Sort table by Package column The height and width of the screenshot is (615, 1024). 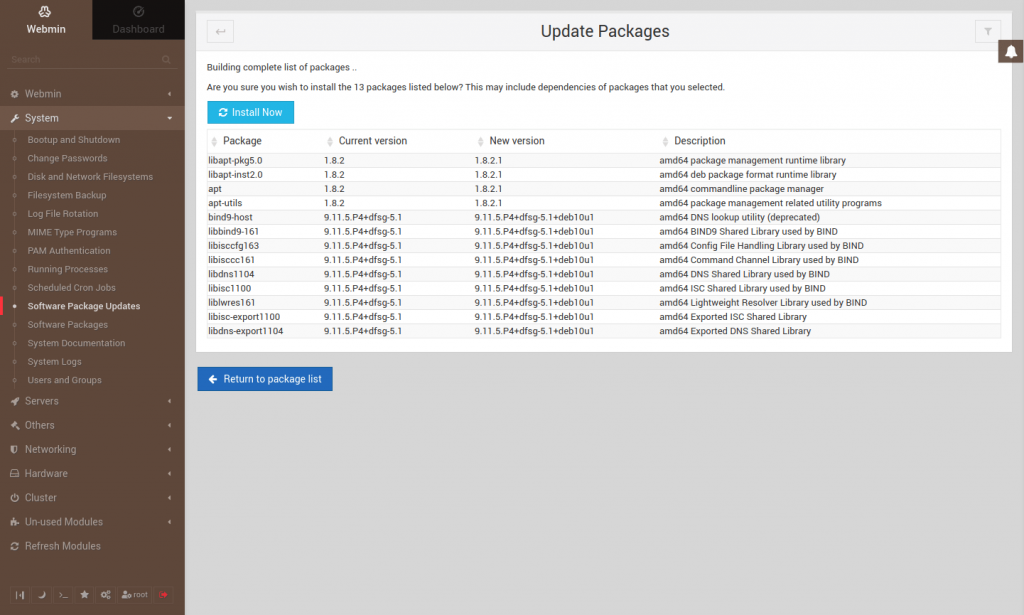(241, 141)
